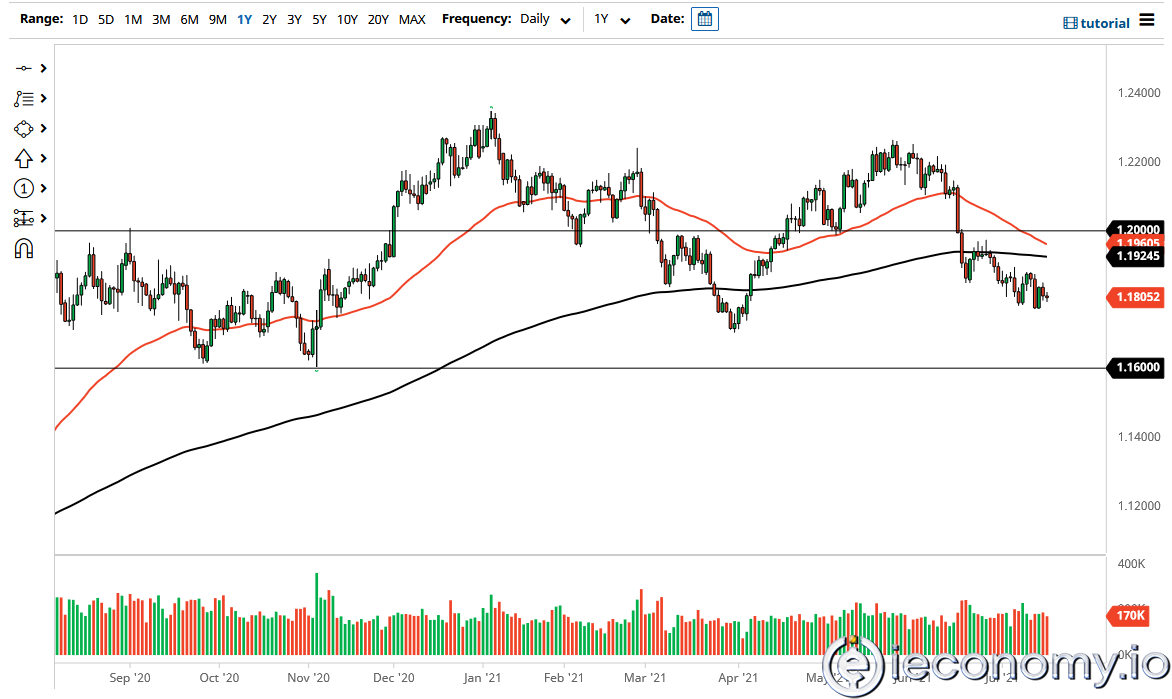This screenshot has width=1172, height=699.
Task: Open the date calendar picker
Action: tap(705, 19)
